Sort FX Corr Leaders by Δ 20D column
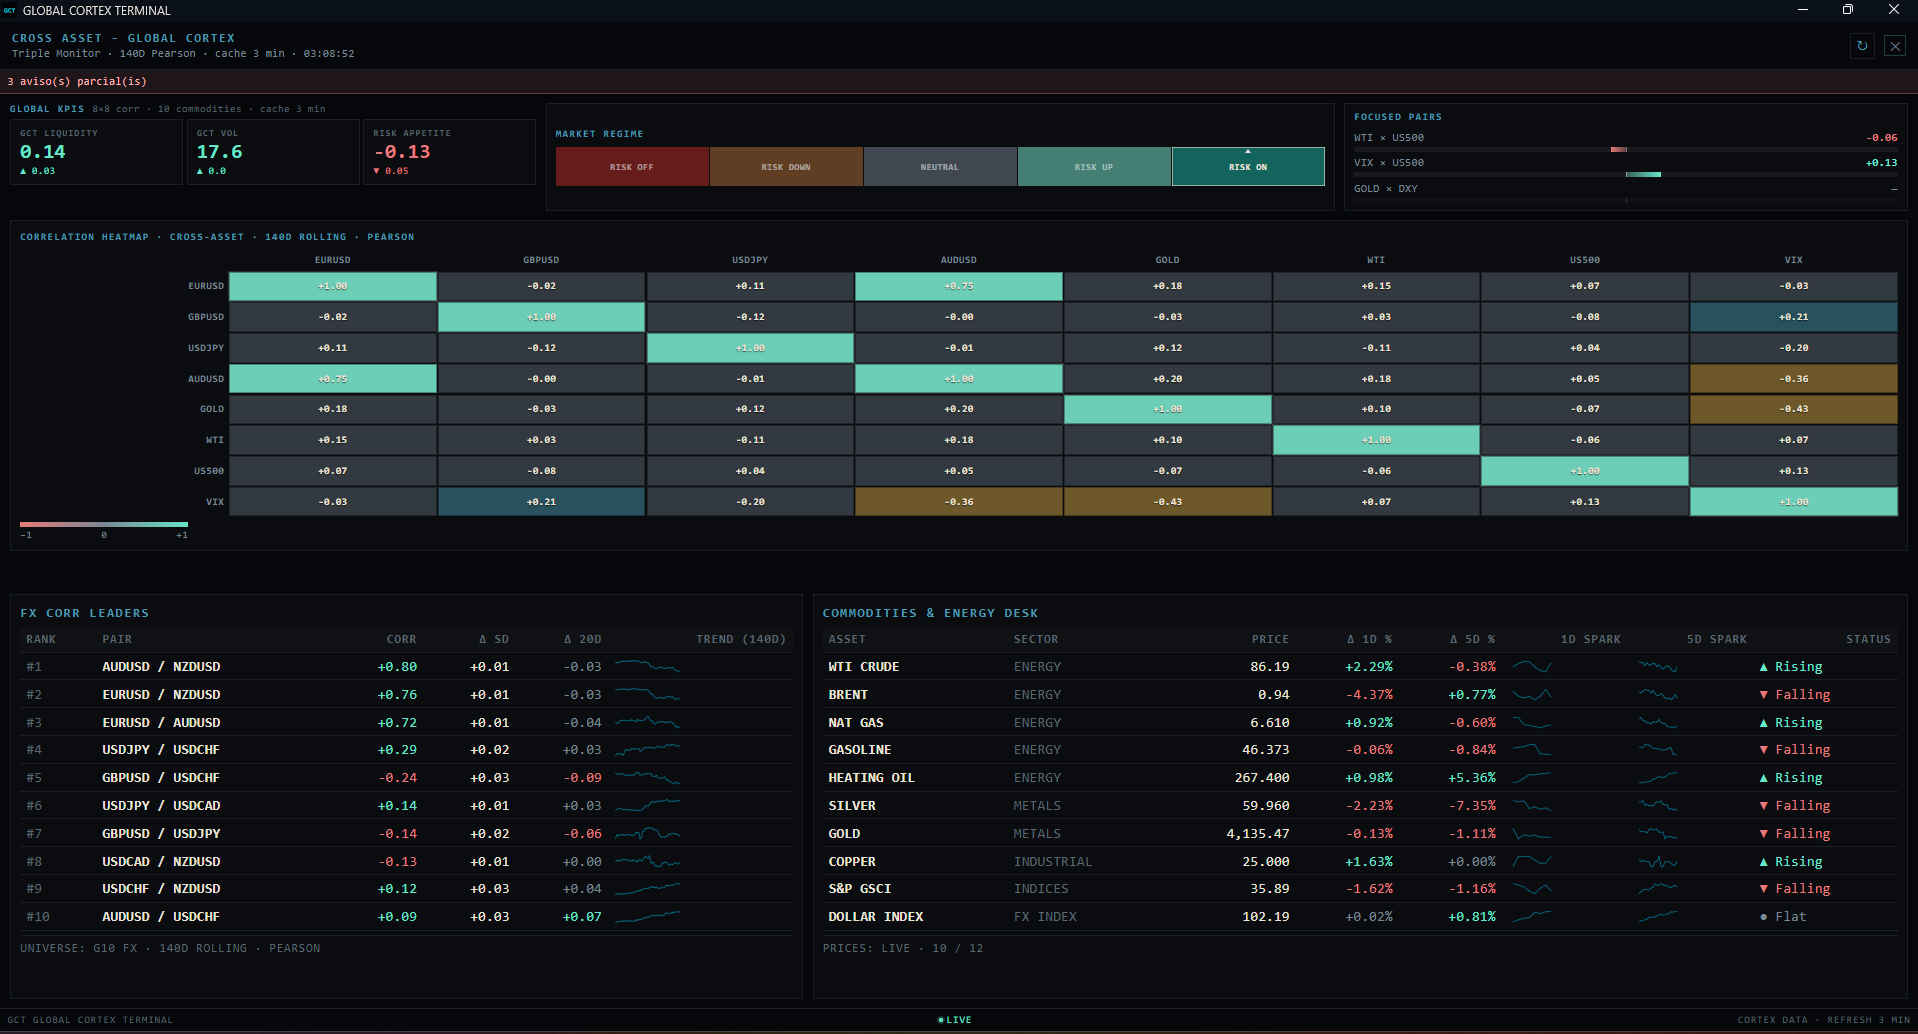1918x1034 pixels. 582,639
